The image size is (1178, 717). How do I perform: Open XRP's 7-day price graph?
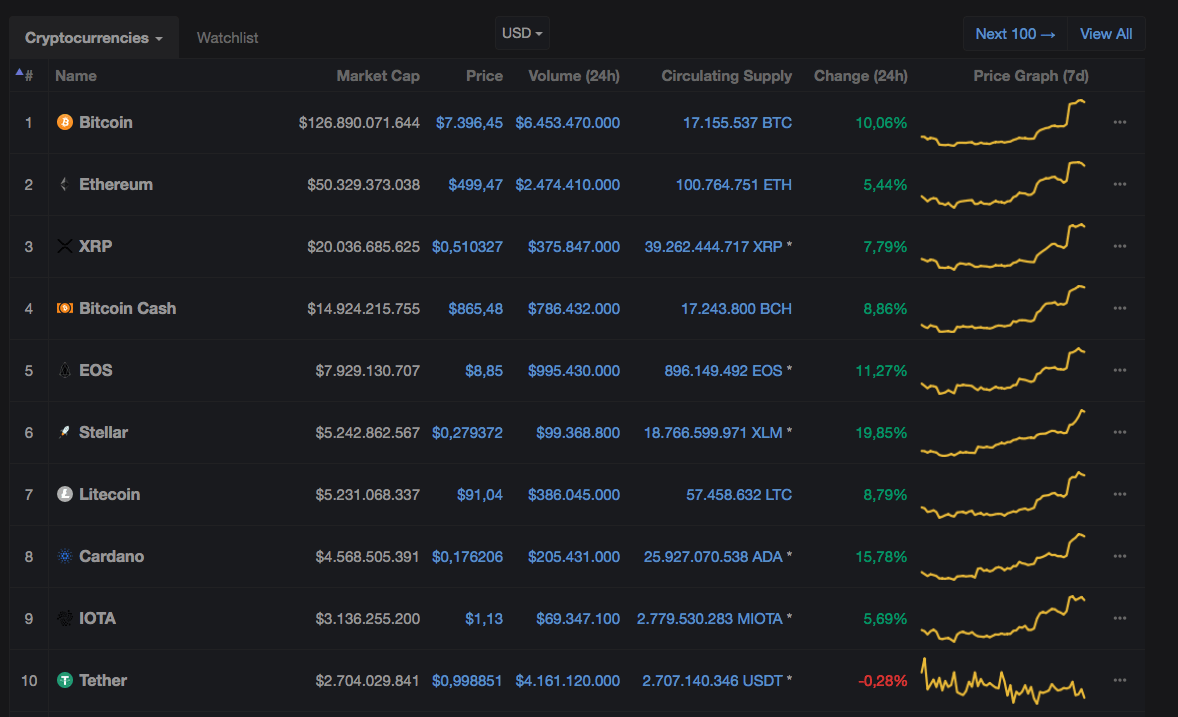(1003, 247)
